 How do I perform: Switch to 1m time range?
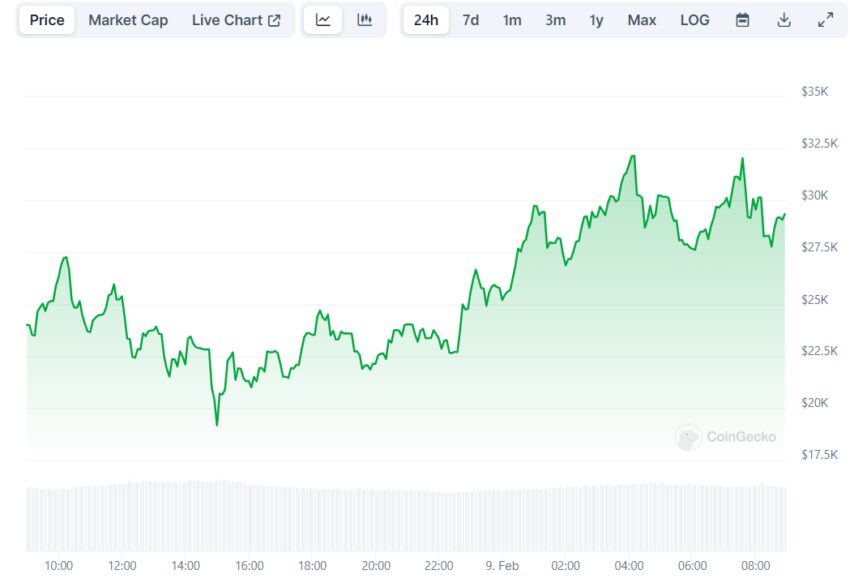click(512, 20)
